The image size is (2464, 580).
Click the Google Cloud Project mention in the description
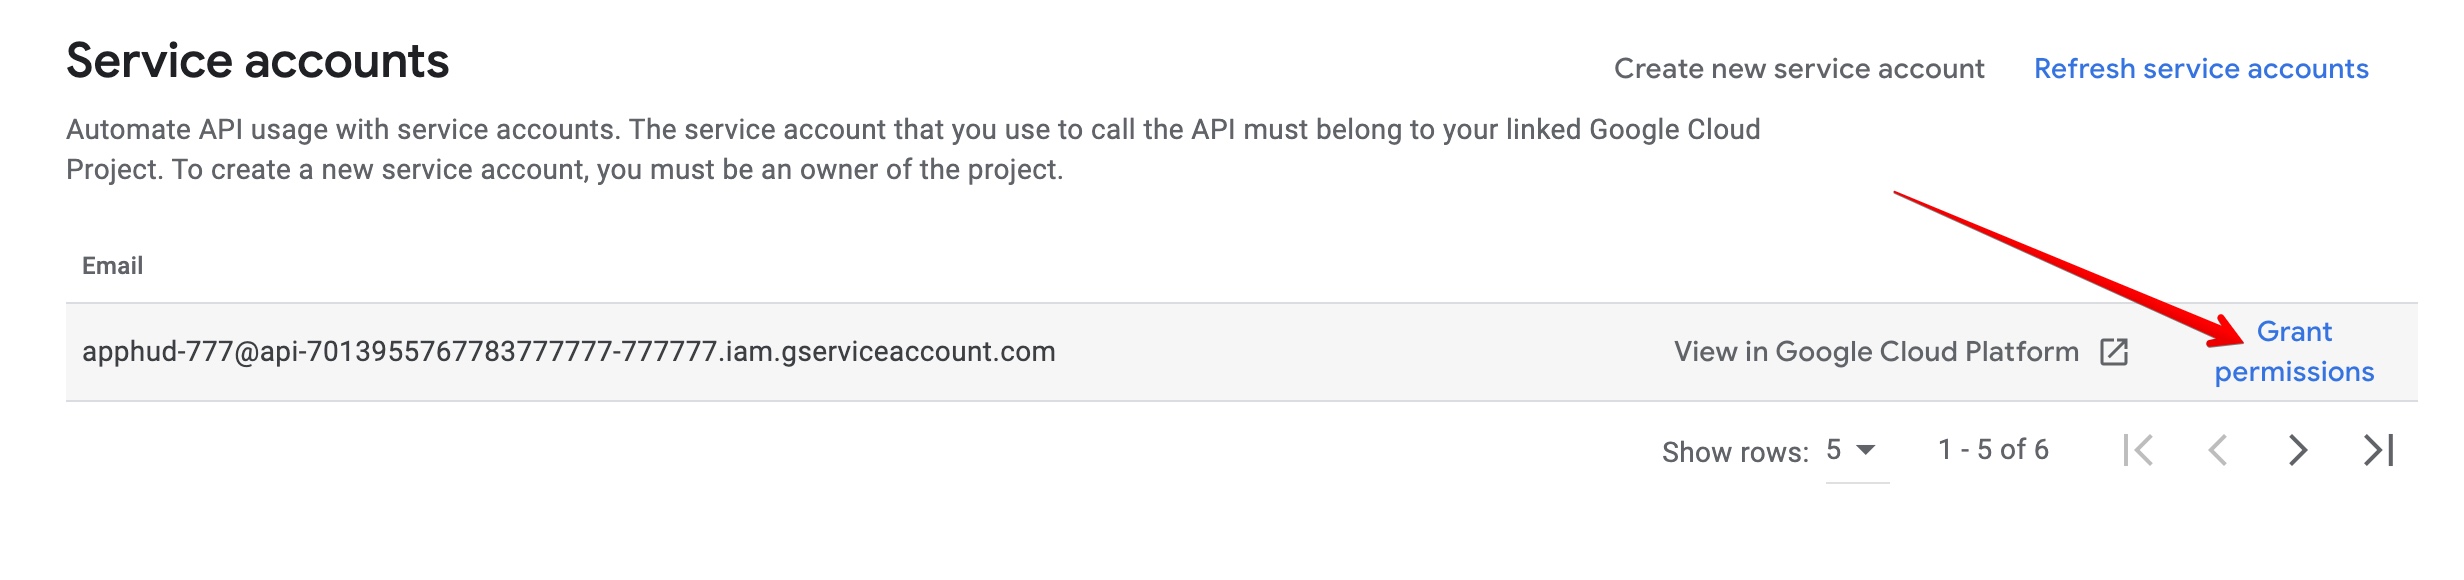(x=1675, y=130)
